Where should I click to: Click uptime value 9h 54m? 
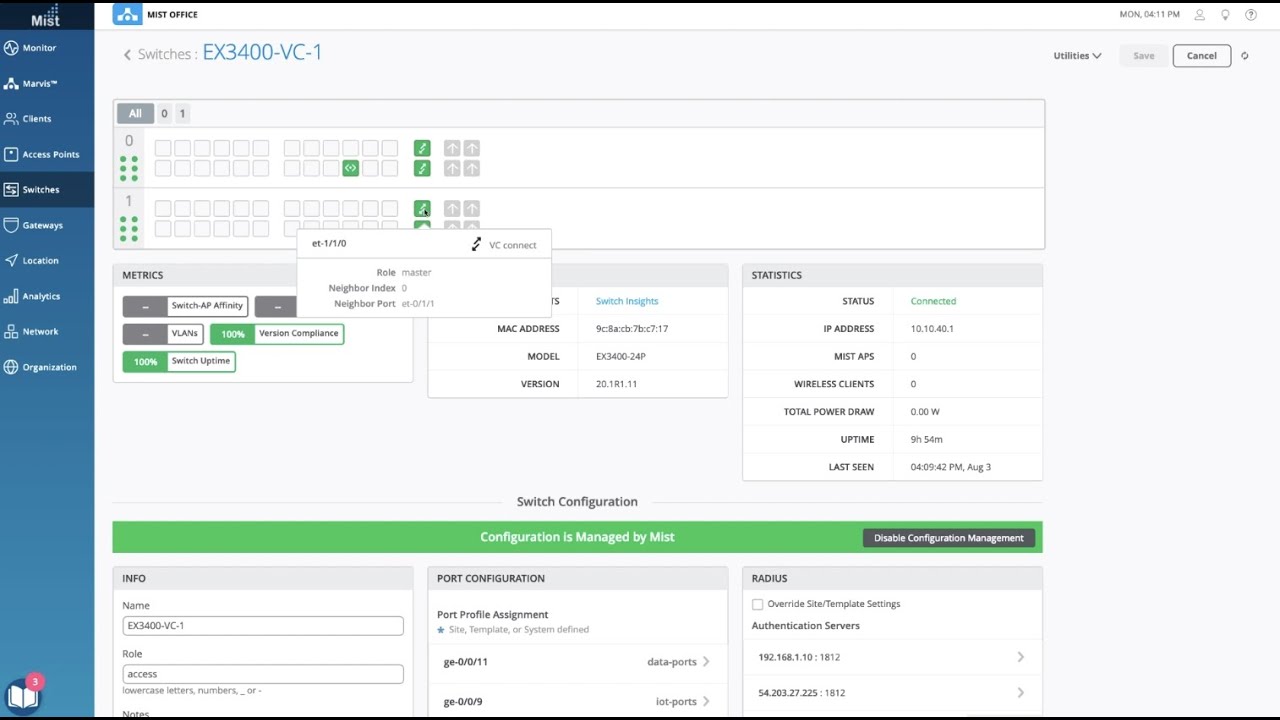(926, 439)
